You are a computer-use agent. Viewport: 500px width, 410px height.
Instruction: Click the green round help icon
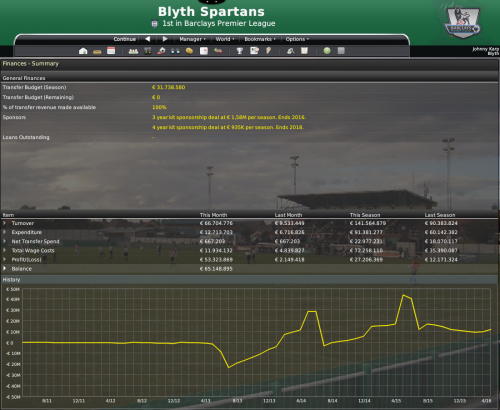pos(327,51)
